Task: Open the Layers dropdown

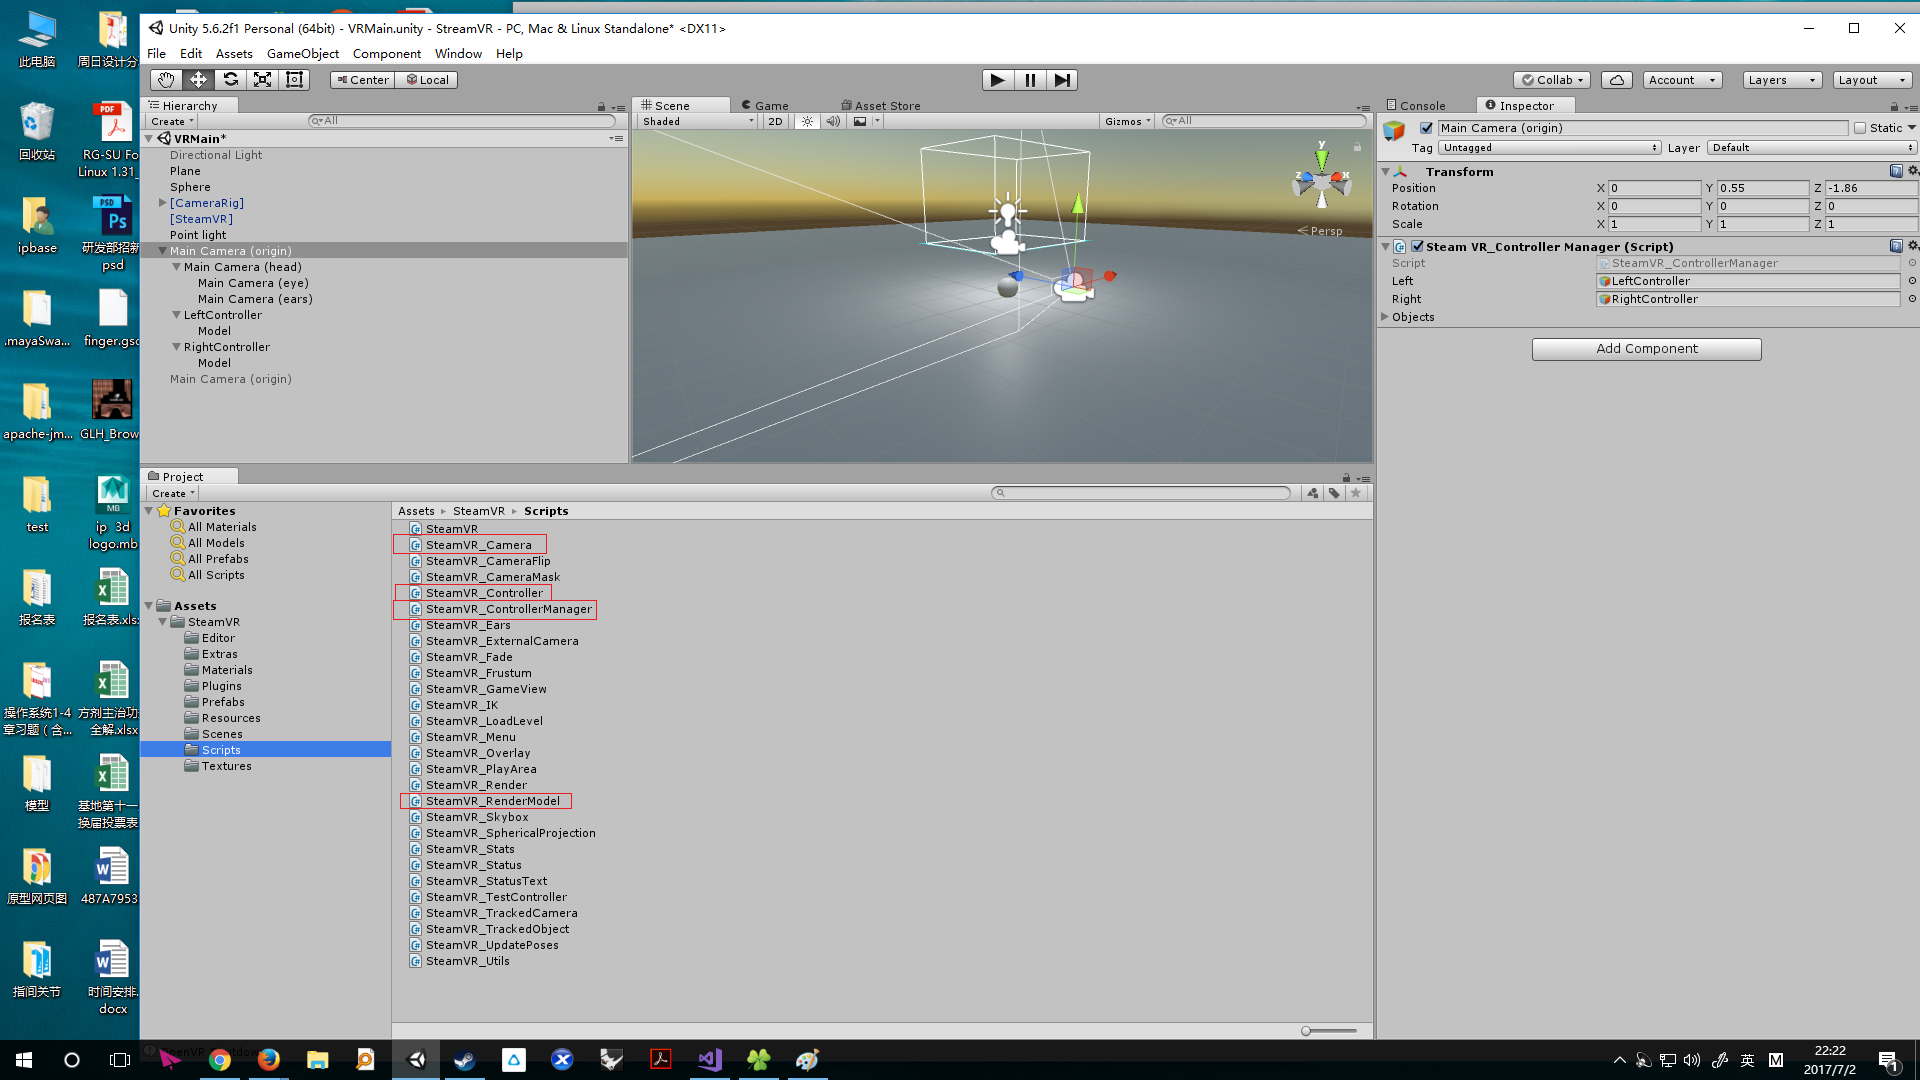Action: click(x=1782, y=80)
